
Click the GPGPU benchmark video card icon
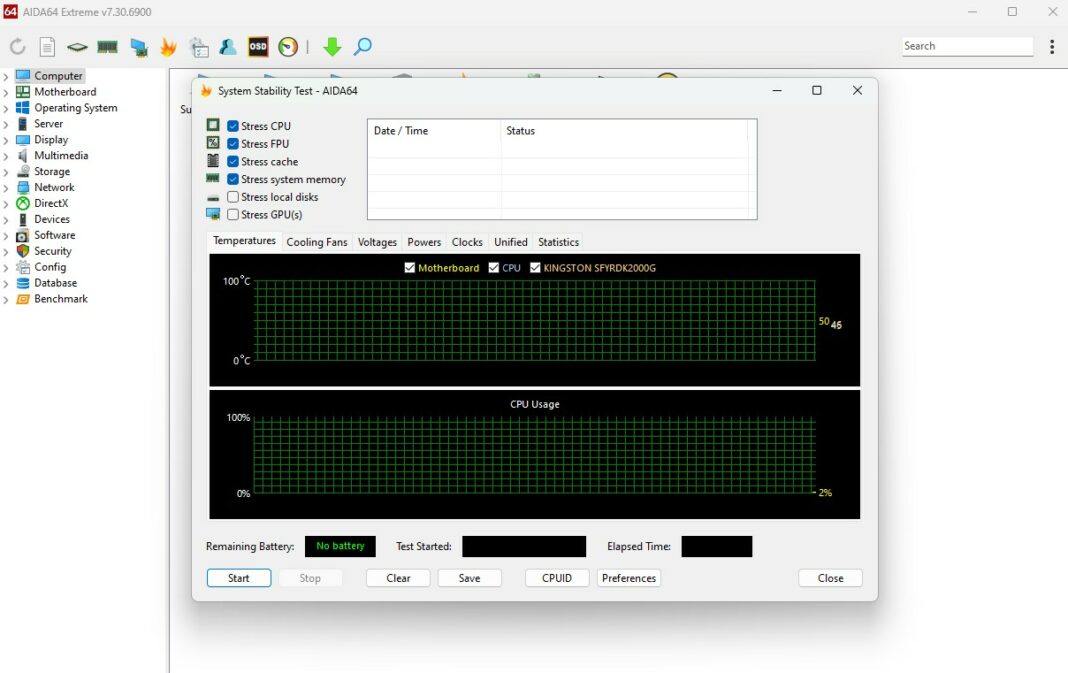click(137, 46)
